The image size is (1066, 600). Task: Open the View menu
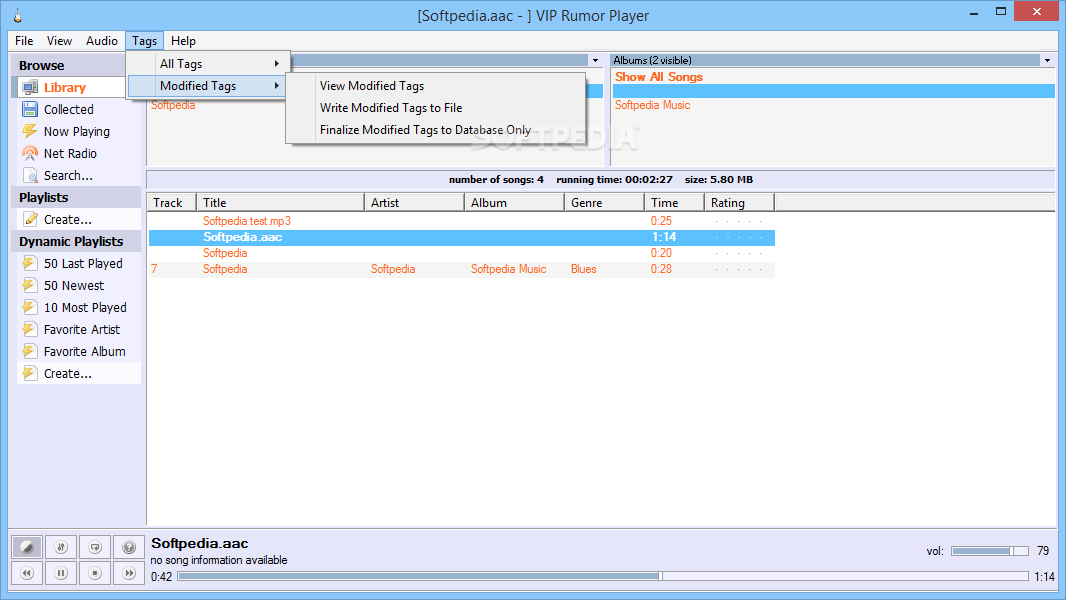[x=59, y=41]
